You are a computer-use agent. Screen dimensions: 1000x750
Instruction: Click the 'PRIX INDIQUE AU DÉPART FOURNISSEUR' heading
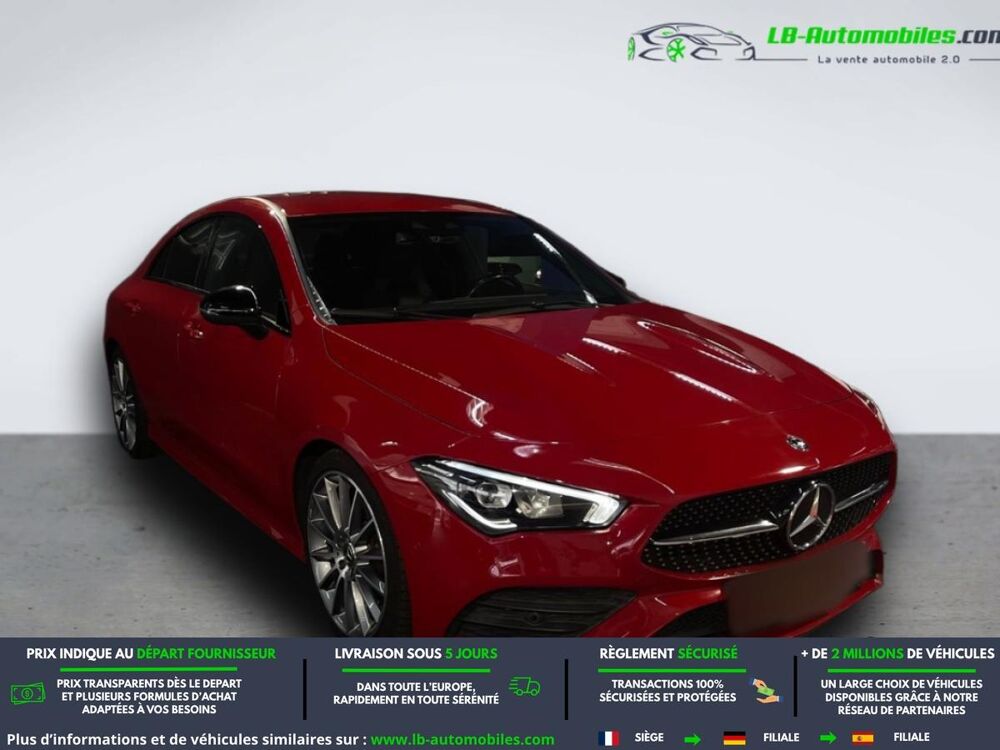pyautogui.click(x=151, y=654)
